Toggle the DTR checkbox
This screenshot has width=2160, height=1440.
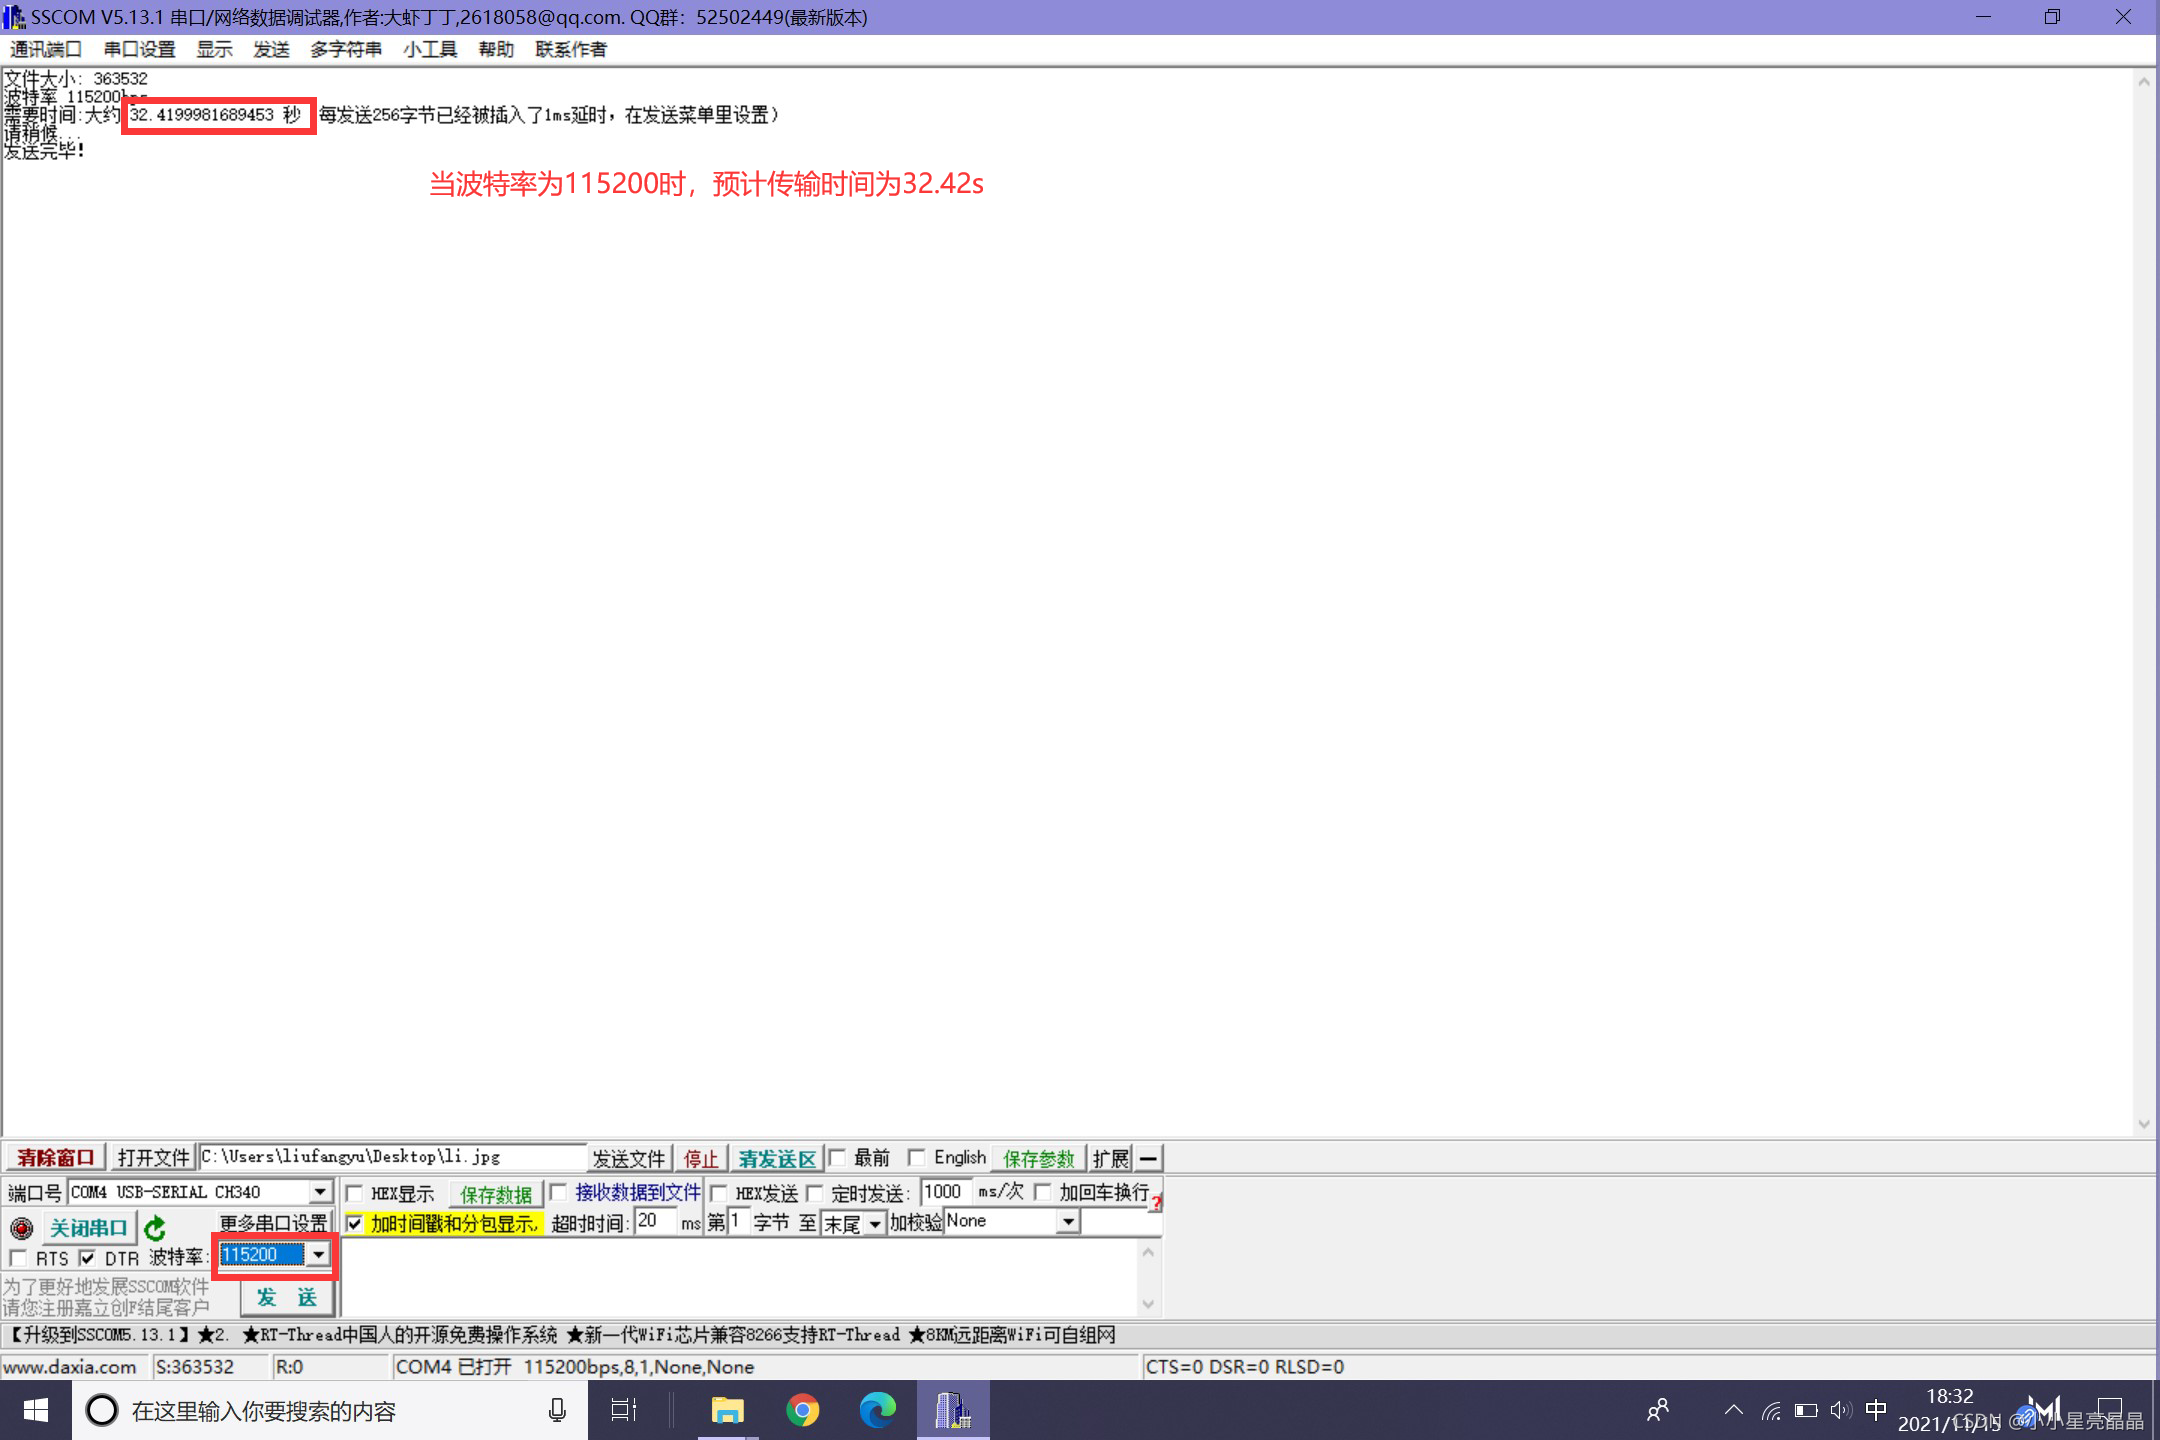88,1257
